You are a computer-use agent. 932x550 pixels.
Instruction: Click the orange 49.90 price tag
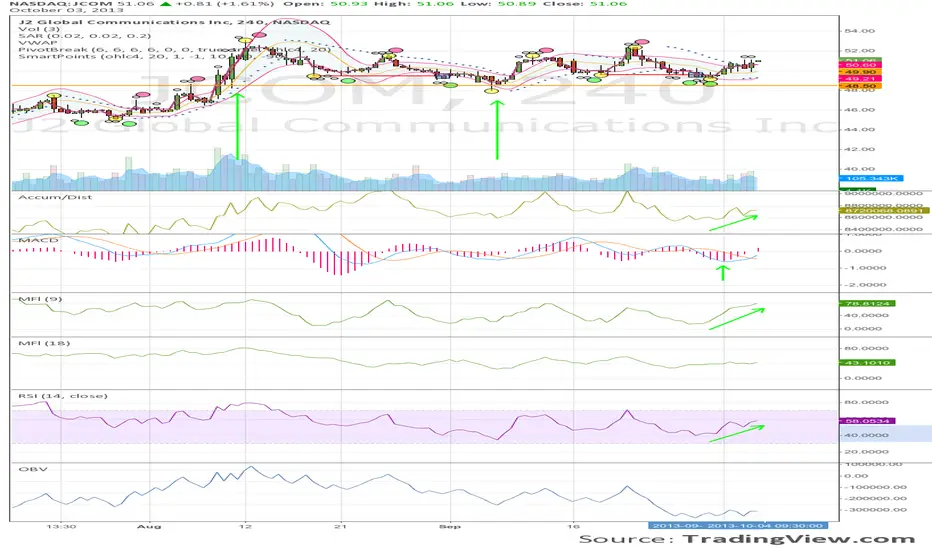click(860, 72)
